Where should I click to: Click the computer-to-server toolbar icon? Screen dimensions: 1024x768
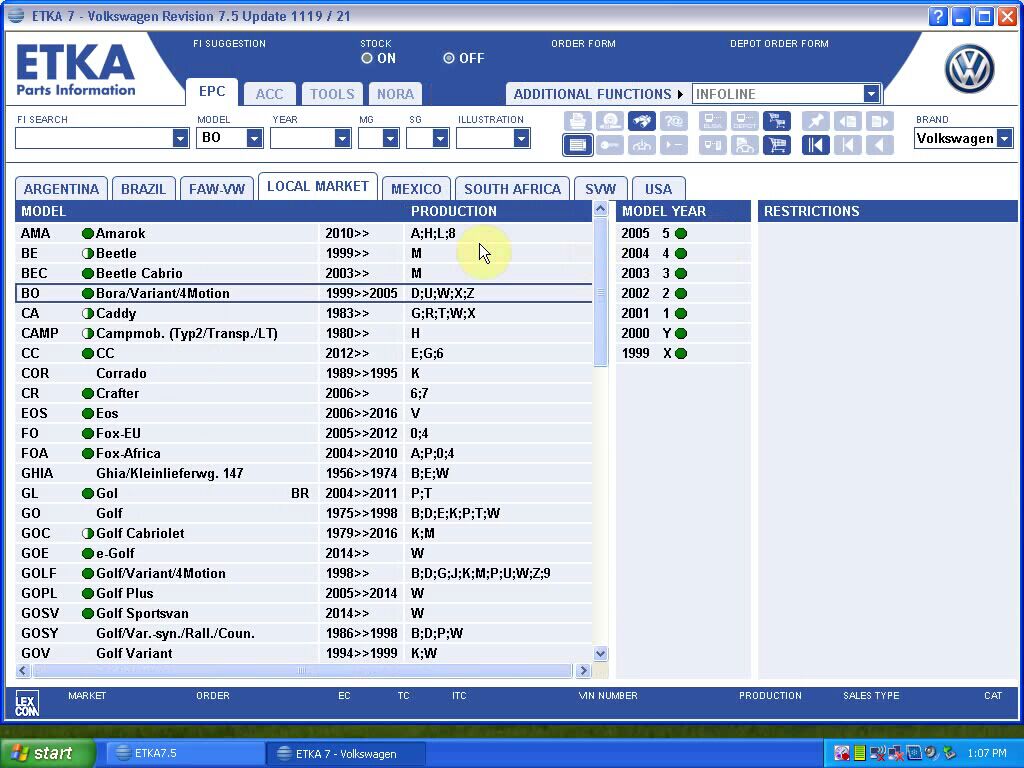(x=712, y=145)
